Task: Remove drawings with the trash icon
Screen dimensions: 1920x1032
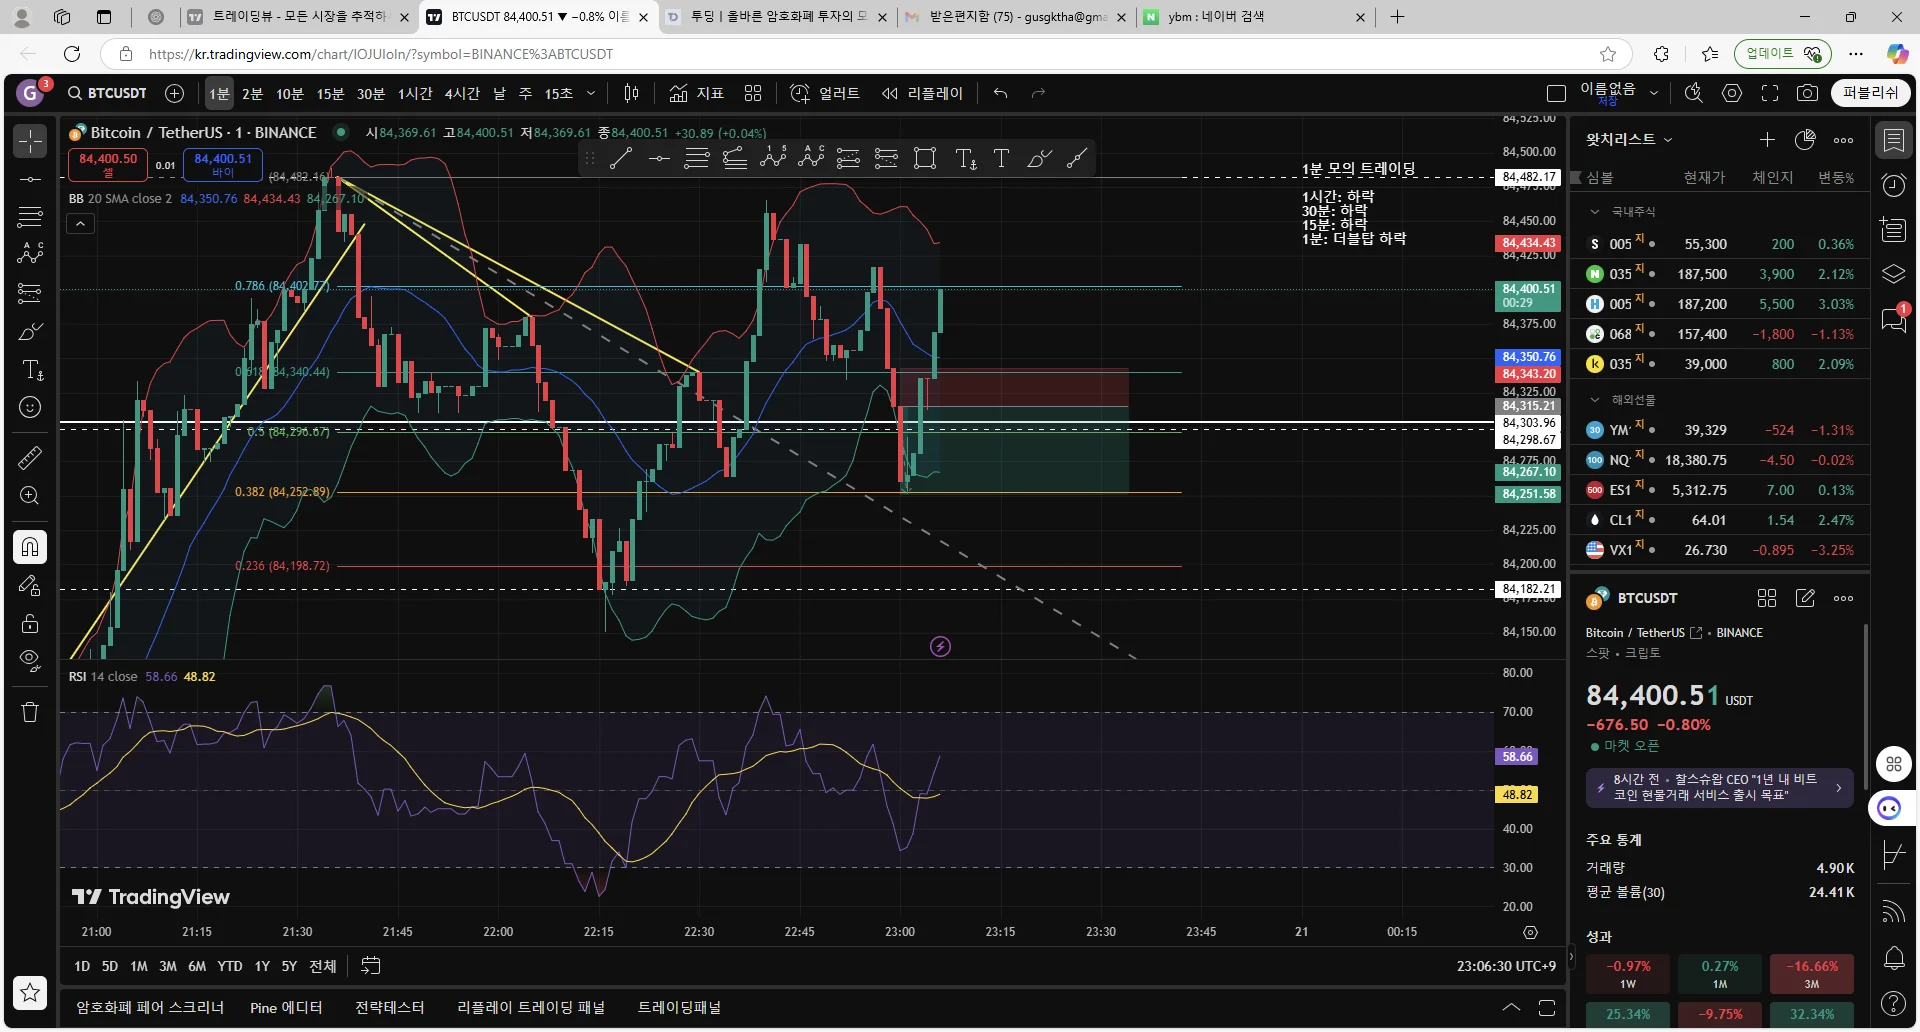Action: point(30,712)
